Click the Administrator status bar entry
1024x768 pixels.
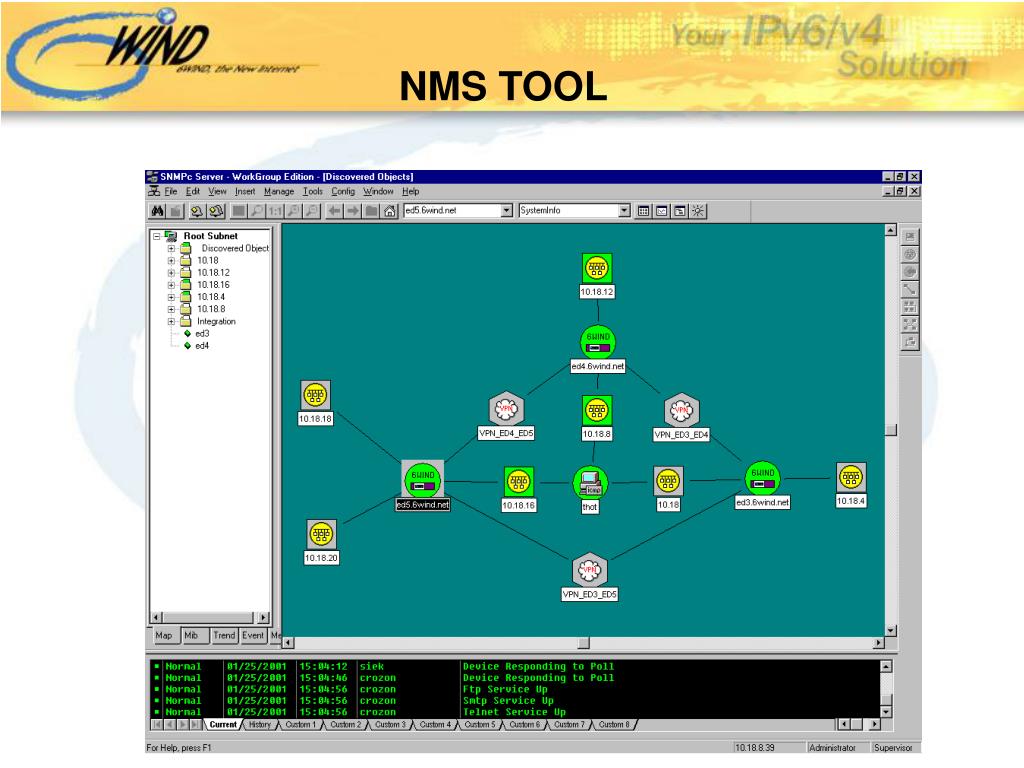click(x=832, y=748)
